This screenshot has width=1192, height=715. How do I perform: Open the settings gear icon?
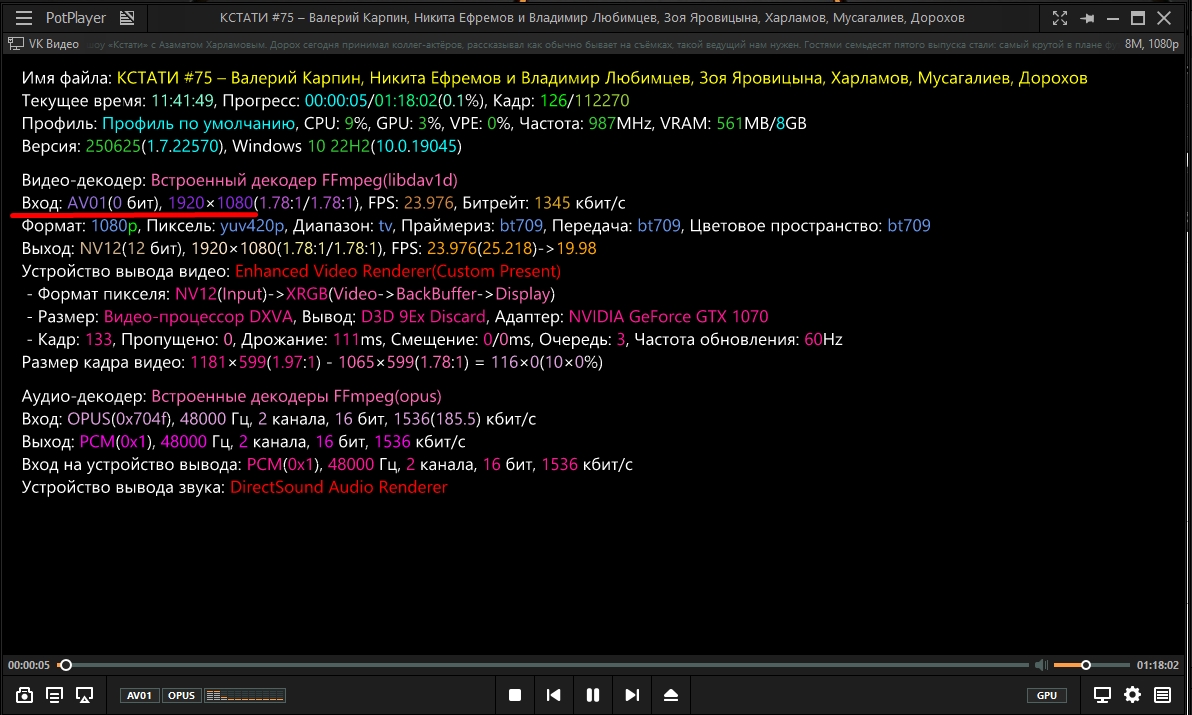[1132, 695]
